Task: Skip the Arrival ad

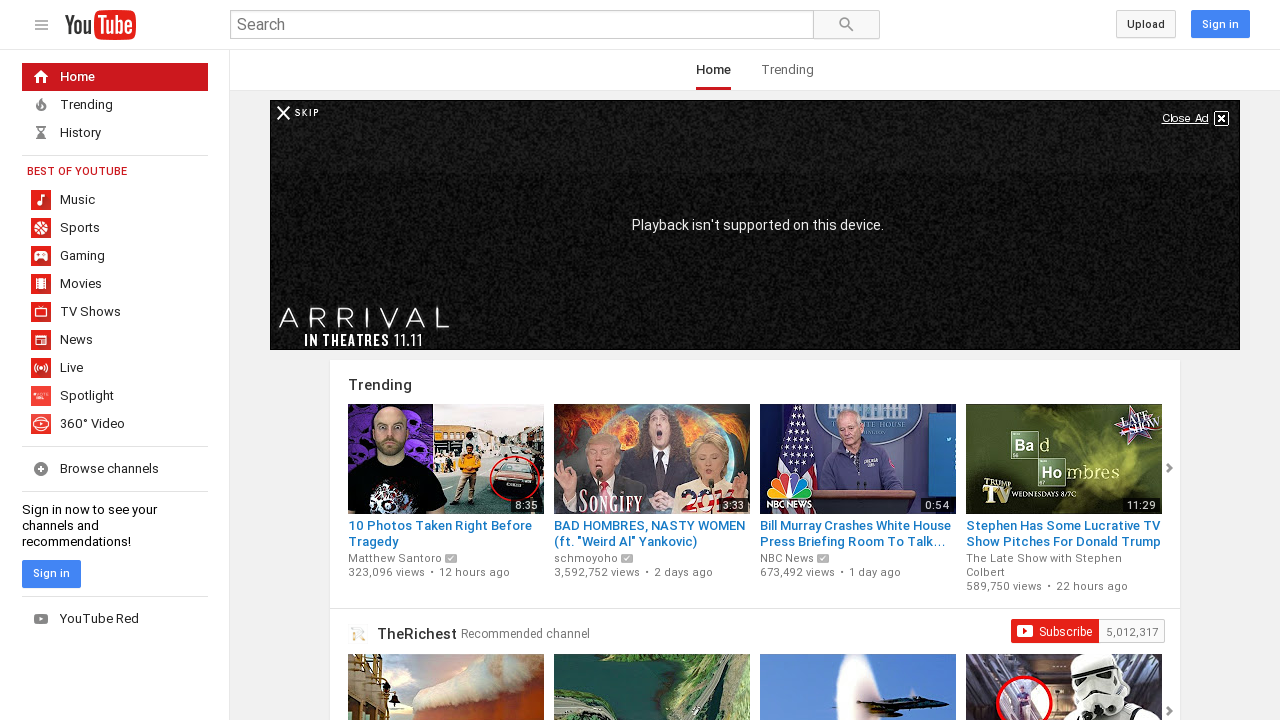Action: (298, 113)
